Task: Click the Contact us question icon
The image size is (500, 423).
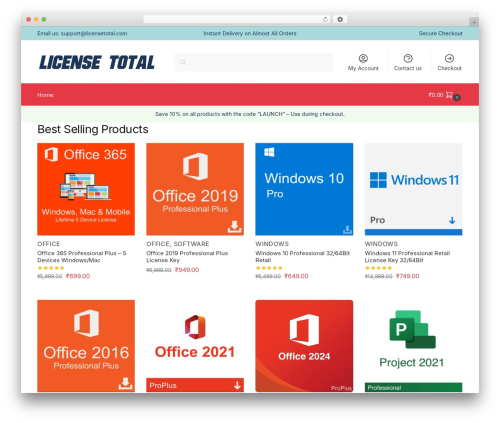Action: pyautogui.click(x=408, y=58)
